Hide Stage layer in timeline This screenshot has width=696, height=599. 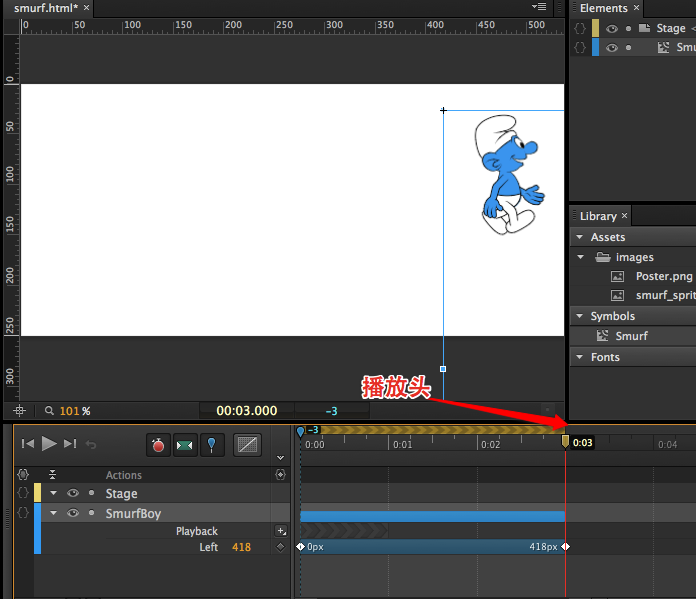pos(73,493)
